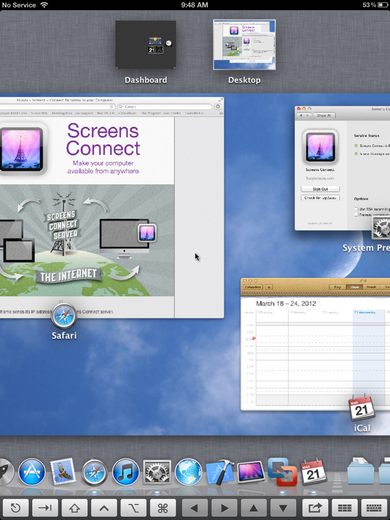Click the plus button in iCal toolbar
Viewport: 390px width, 520px height.
tap(269, 287)
